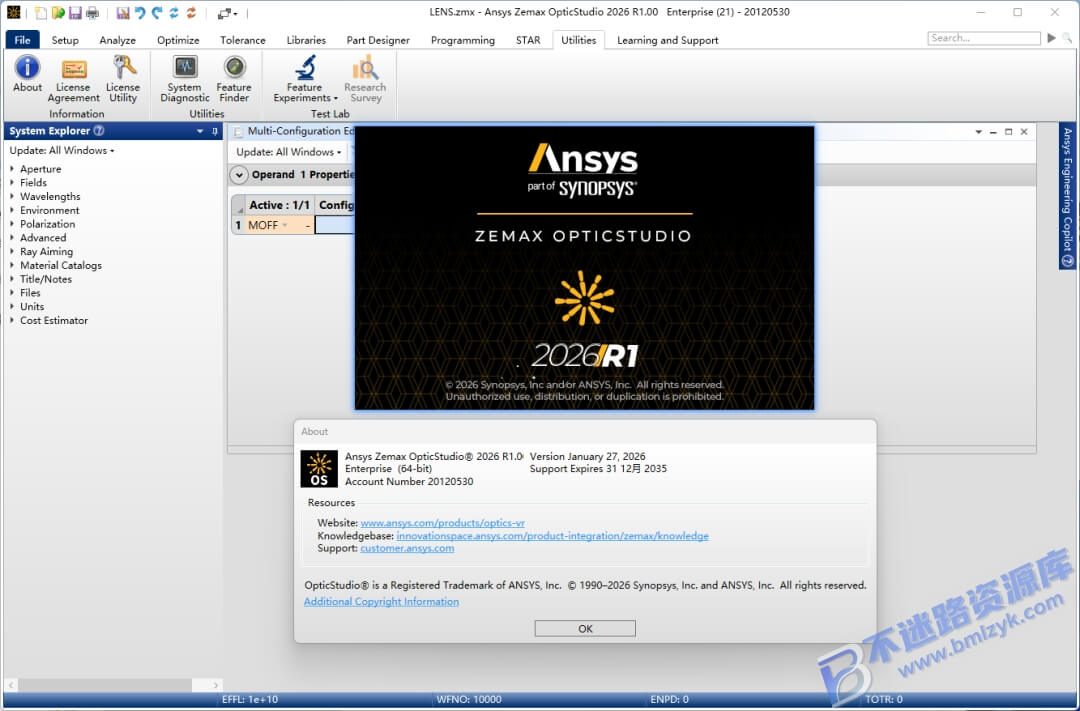This screenshot has height=711, width=1080.
Task: Expand the Environment tree node
Action: click(x=12, y=210)
